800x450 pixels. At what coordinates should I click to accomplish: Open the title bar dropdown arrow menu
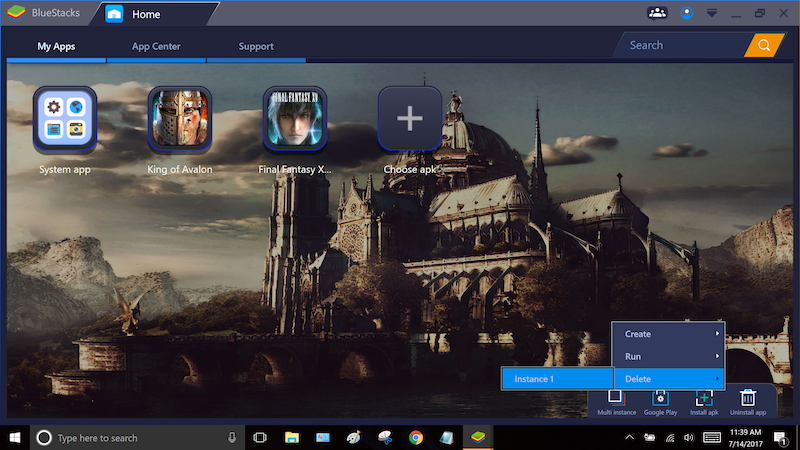(712, 13)
